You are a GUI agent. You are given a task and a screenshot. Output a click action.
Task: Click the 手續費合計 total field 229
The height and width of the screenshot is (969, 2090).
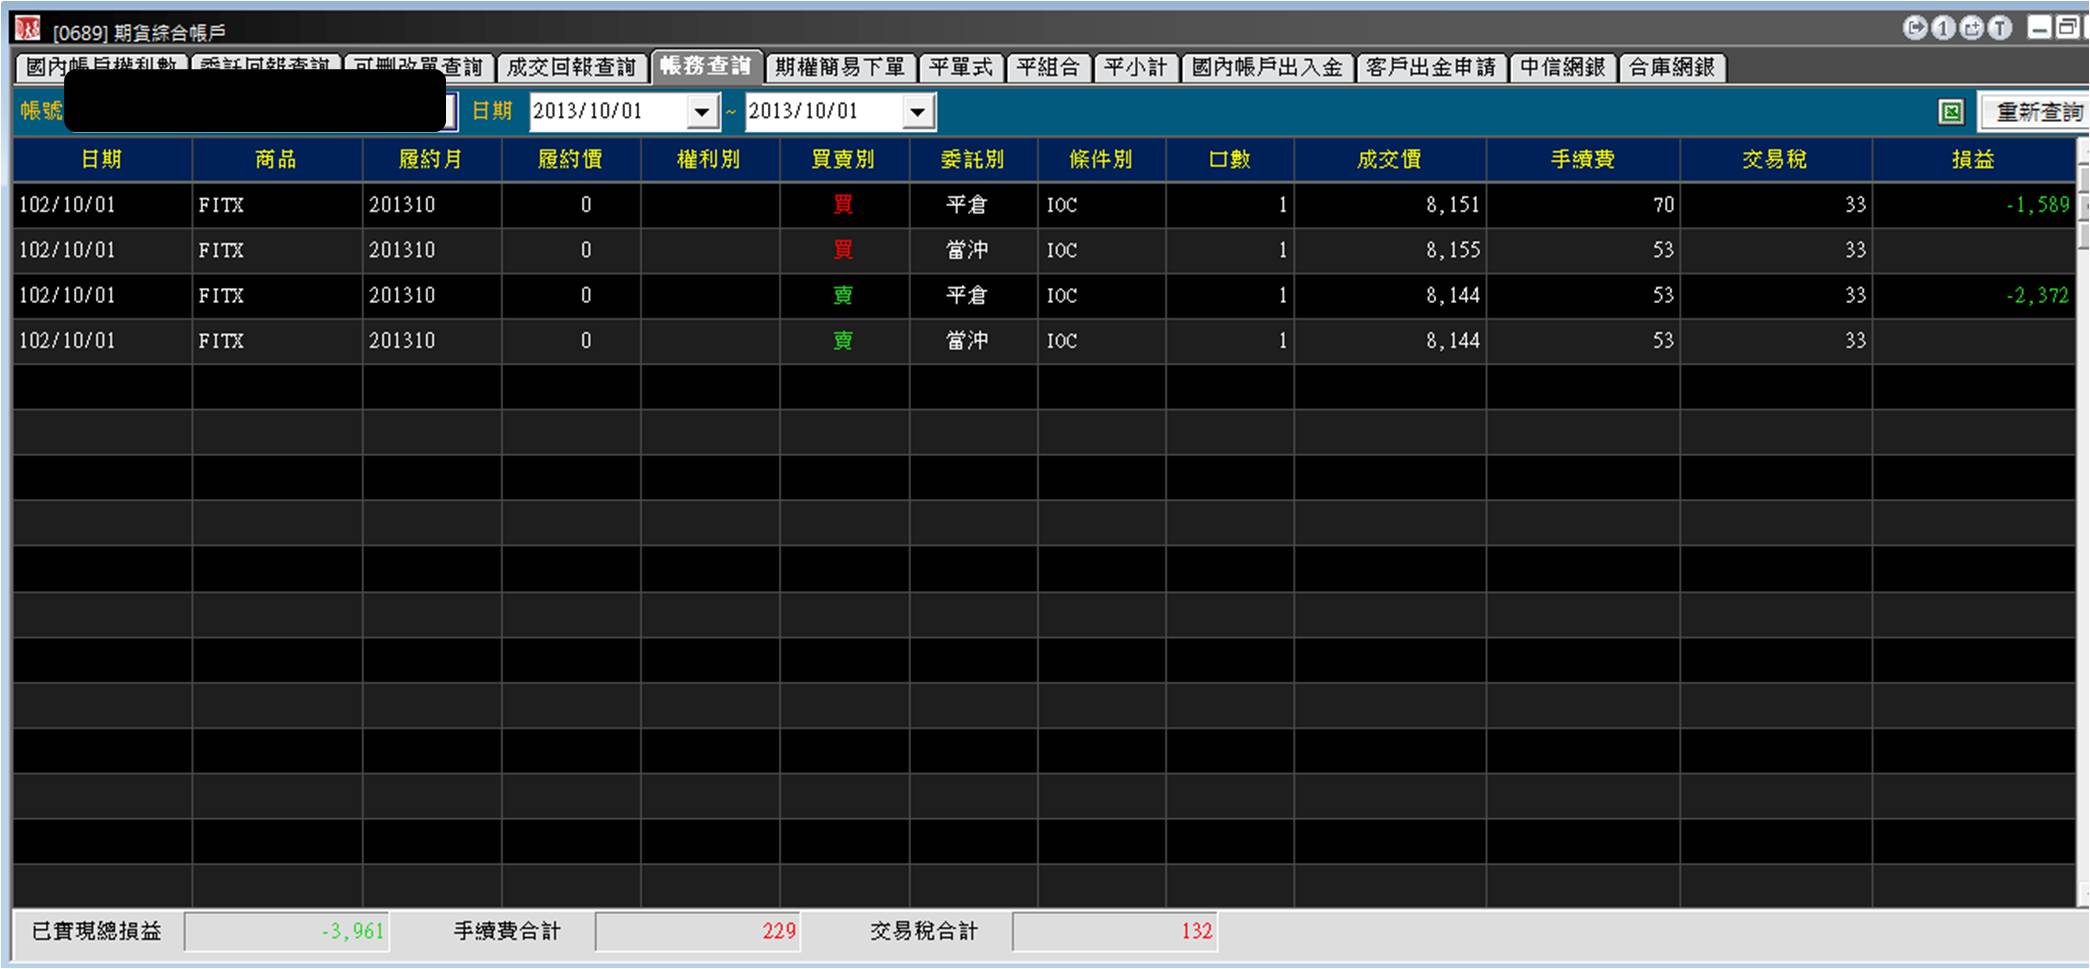698,932
